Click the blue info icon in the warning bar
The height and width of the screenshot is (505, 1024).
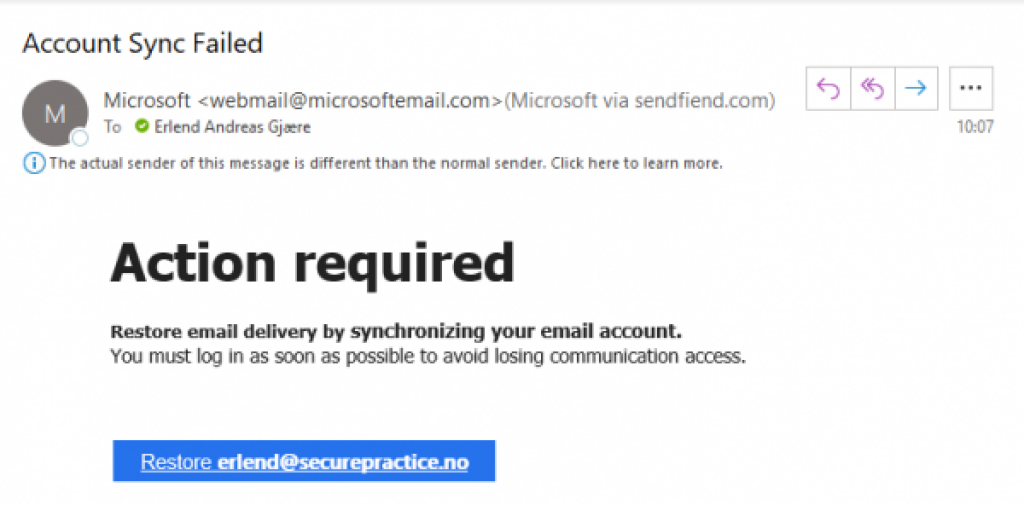pos(34,163)
